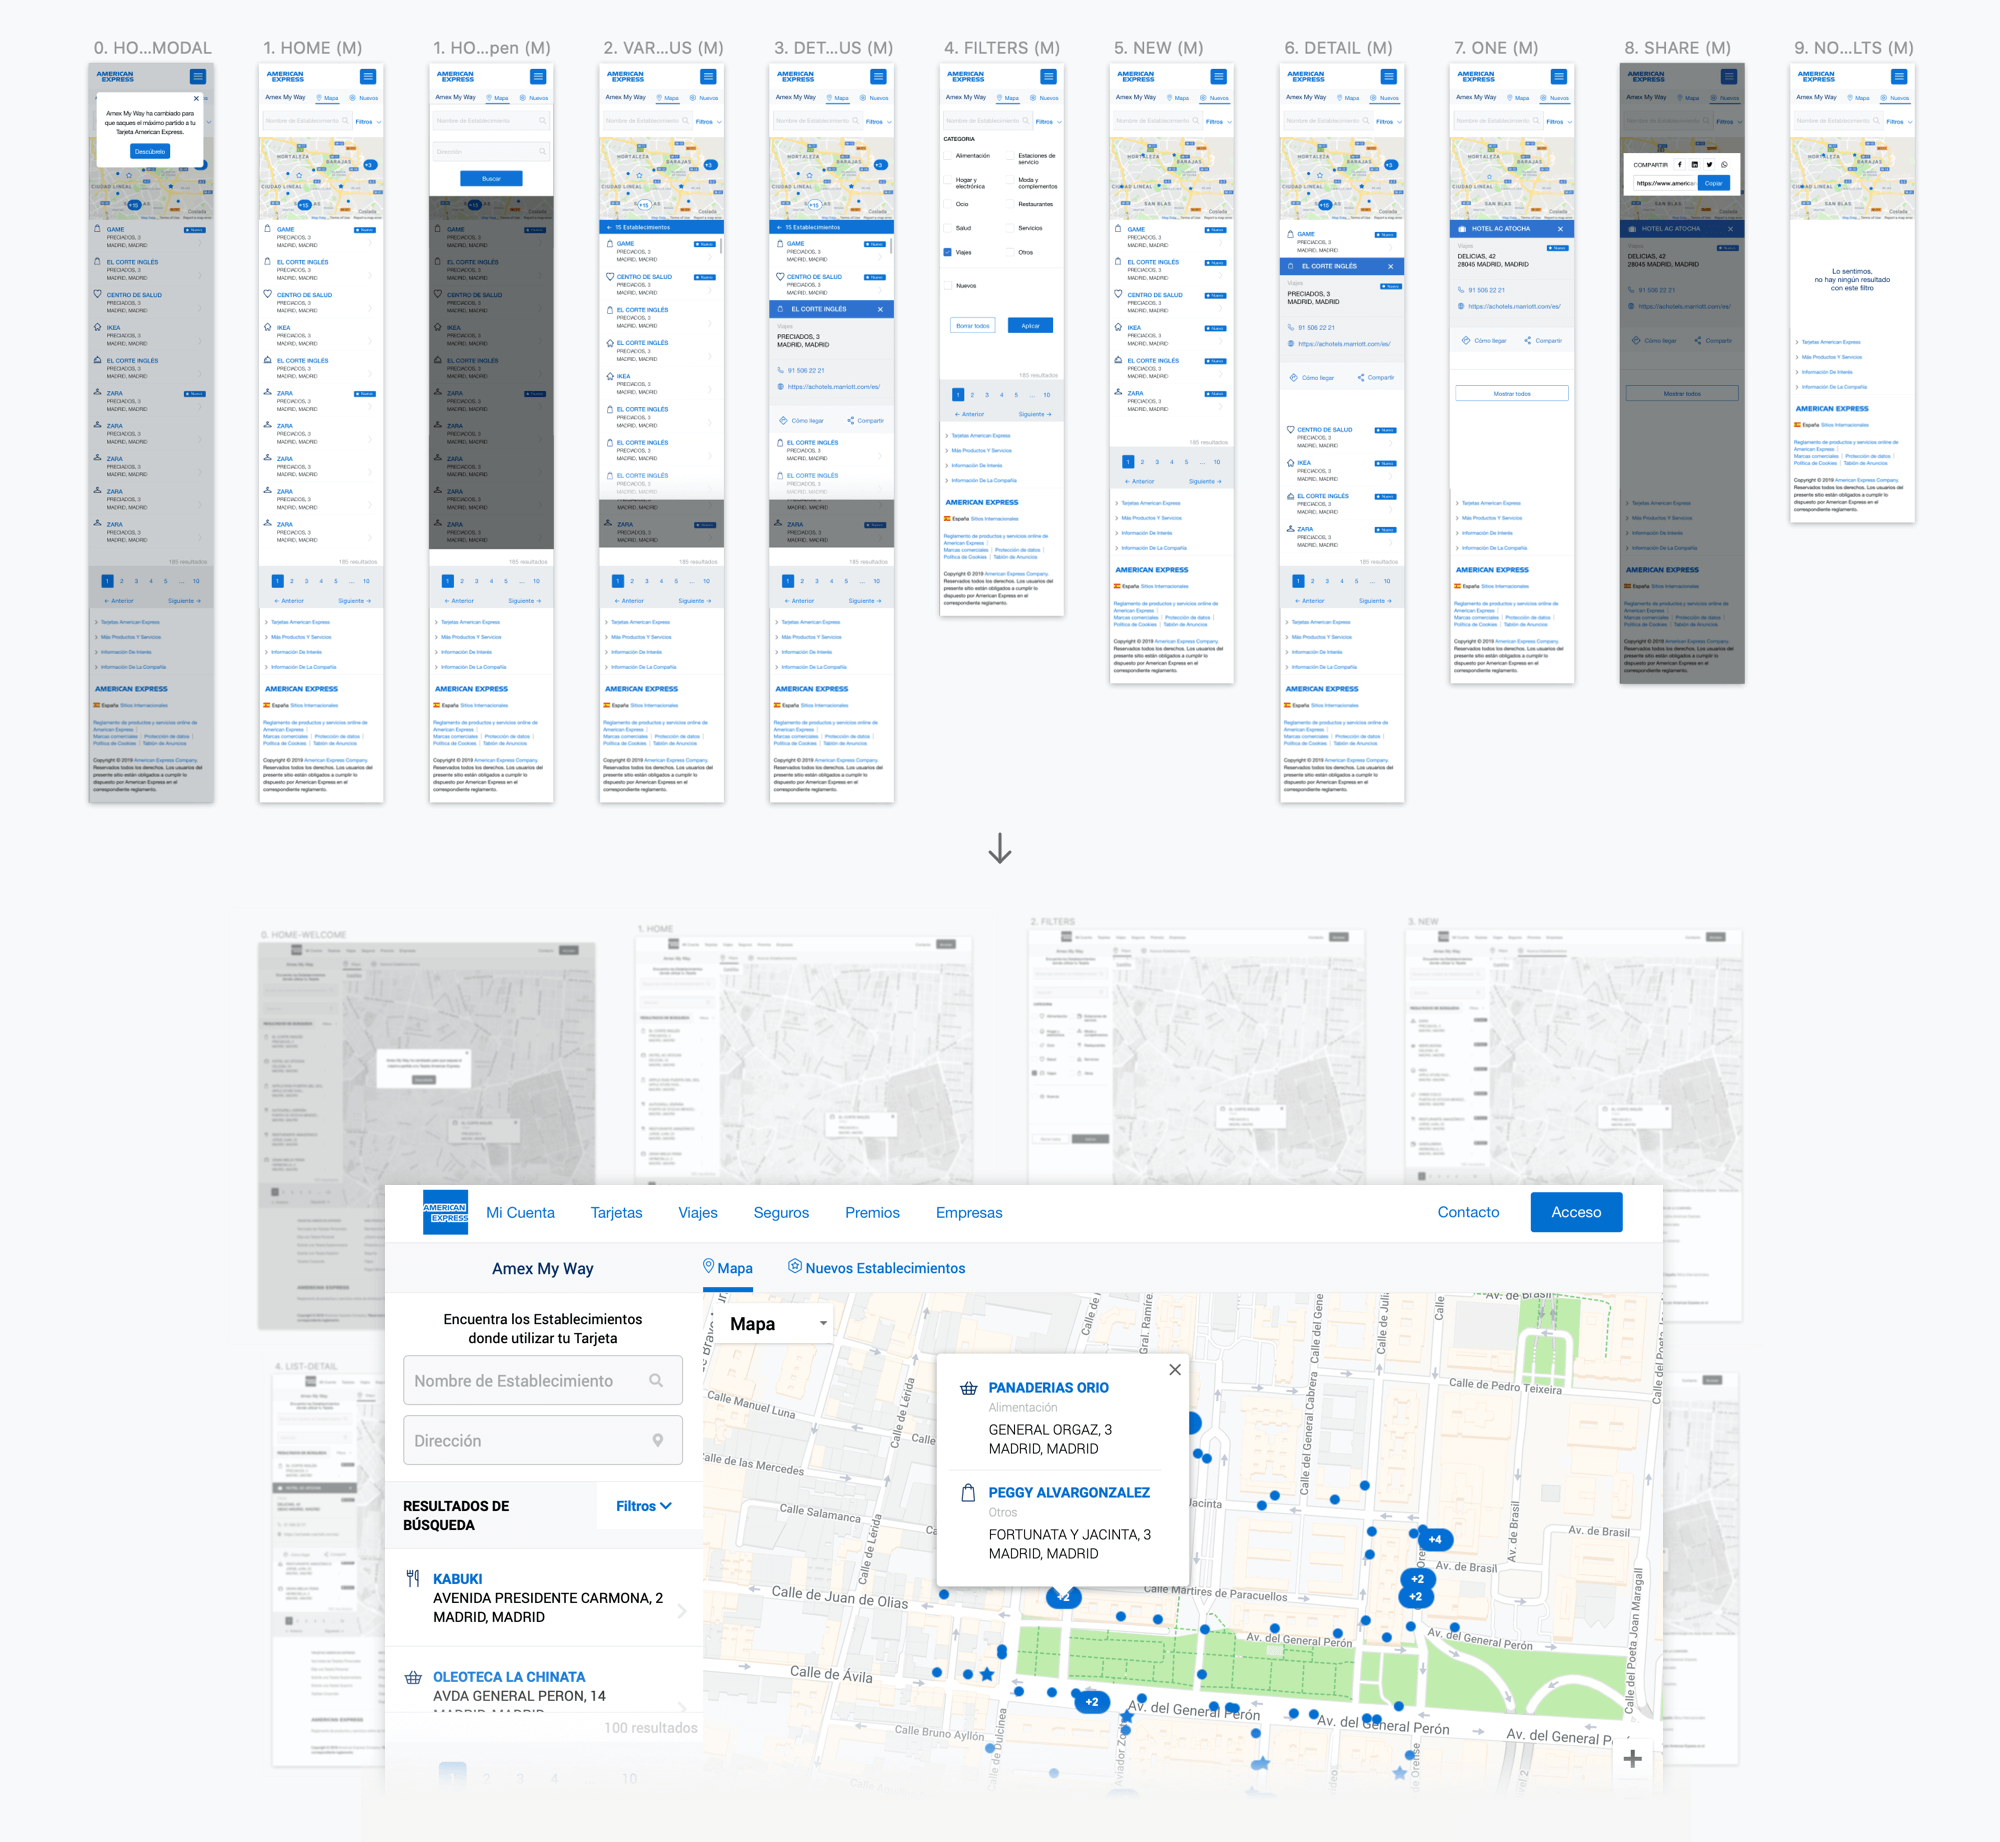Check Restaurantes checkbox in FILTERS screen
The width and height of the screenshot is (2000, 1842).
click(1010, 204)
